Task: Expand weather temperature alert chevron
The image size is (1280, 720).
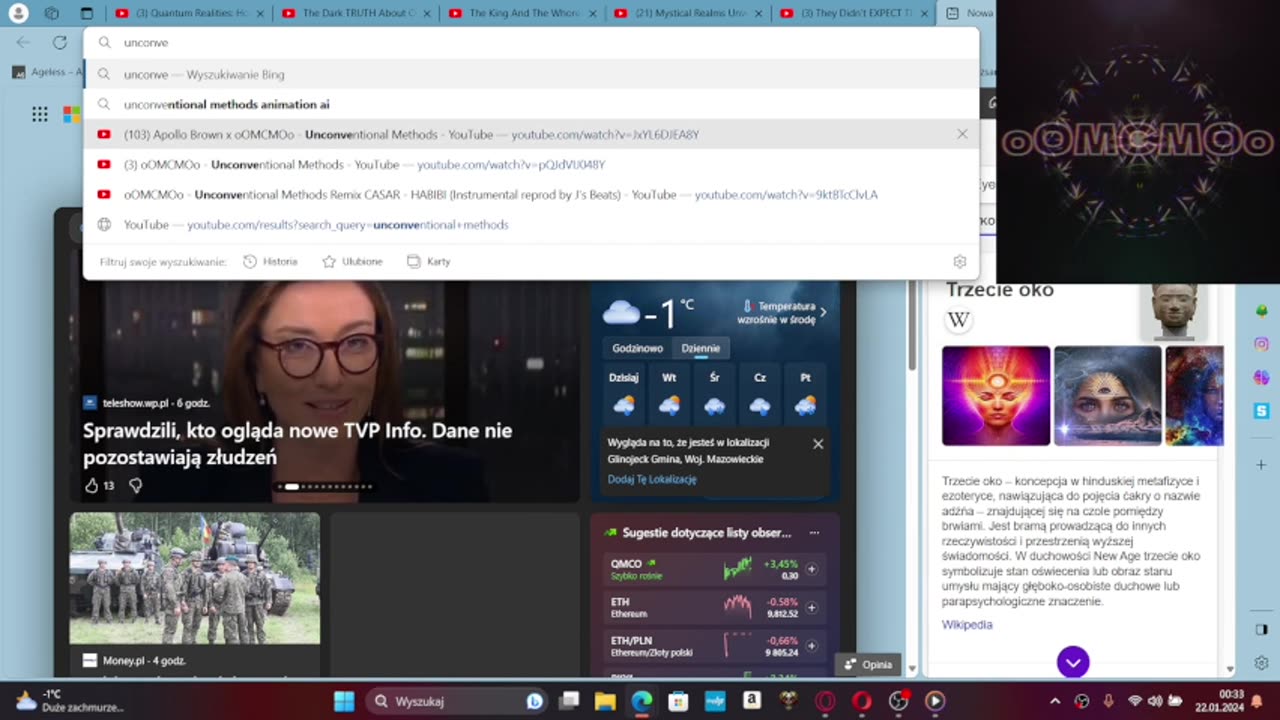Action: tap(823, 312)
